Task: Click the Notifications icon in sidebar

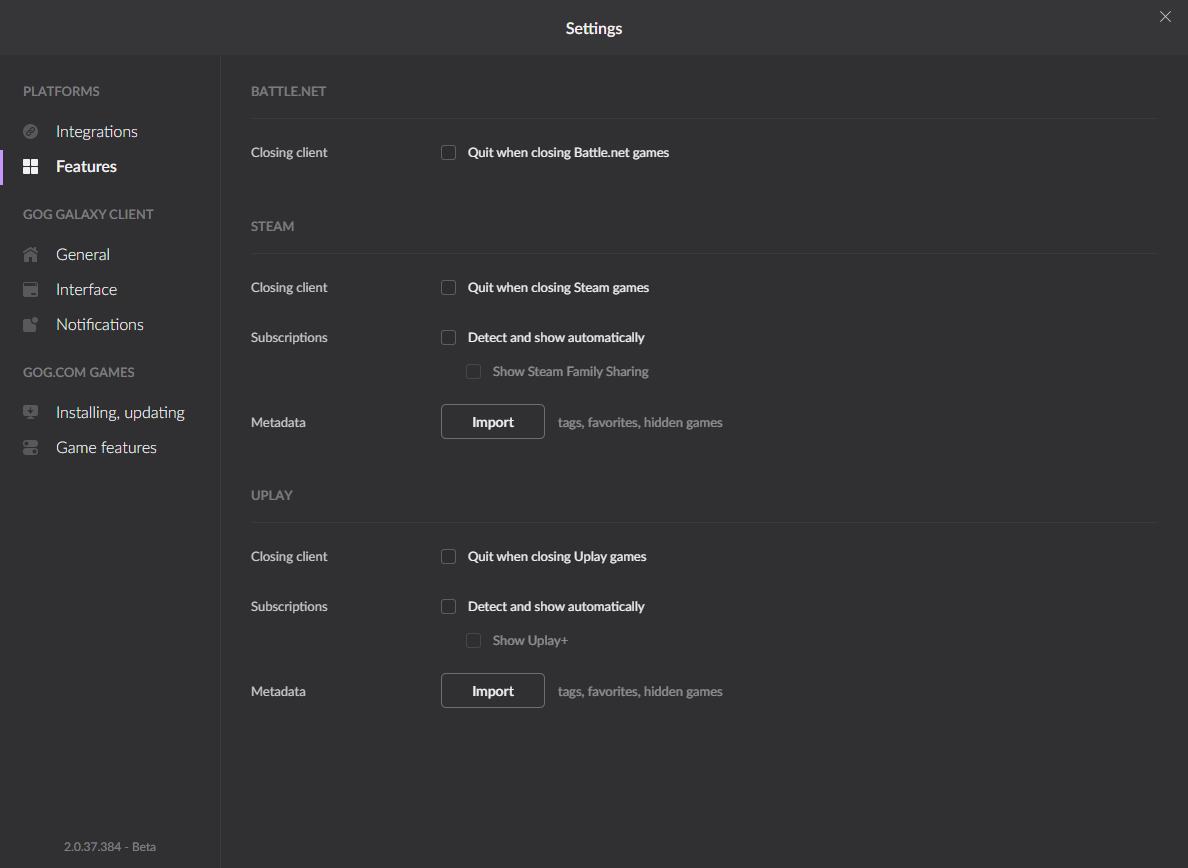Action: pyautogui.click(x=30, y=324)
